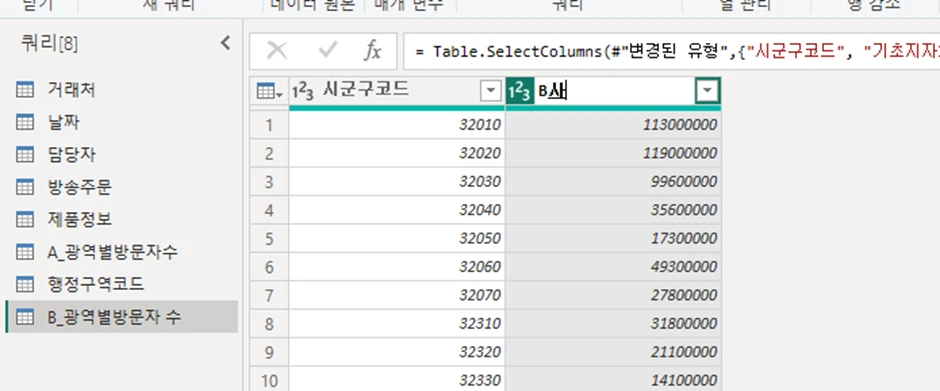Click the table icon beside 행정구역코드
940x391 pixels.
pyautogui.click(x=25, y=285)
